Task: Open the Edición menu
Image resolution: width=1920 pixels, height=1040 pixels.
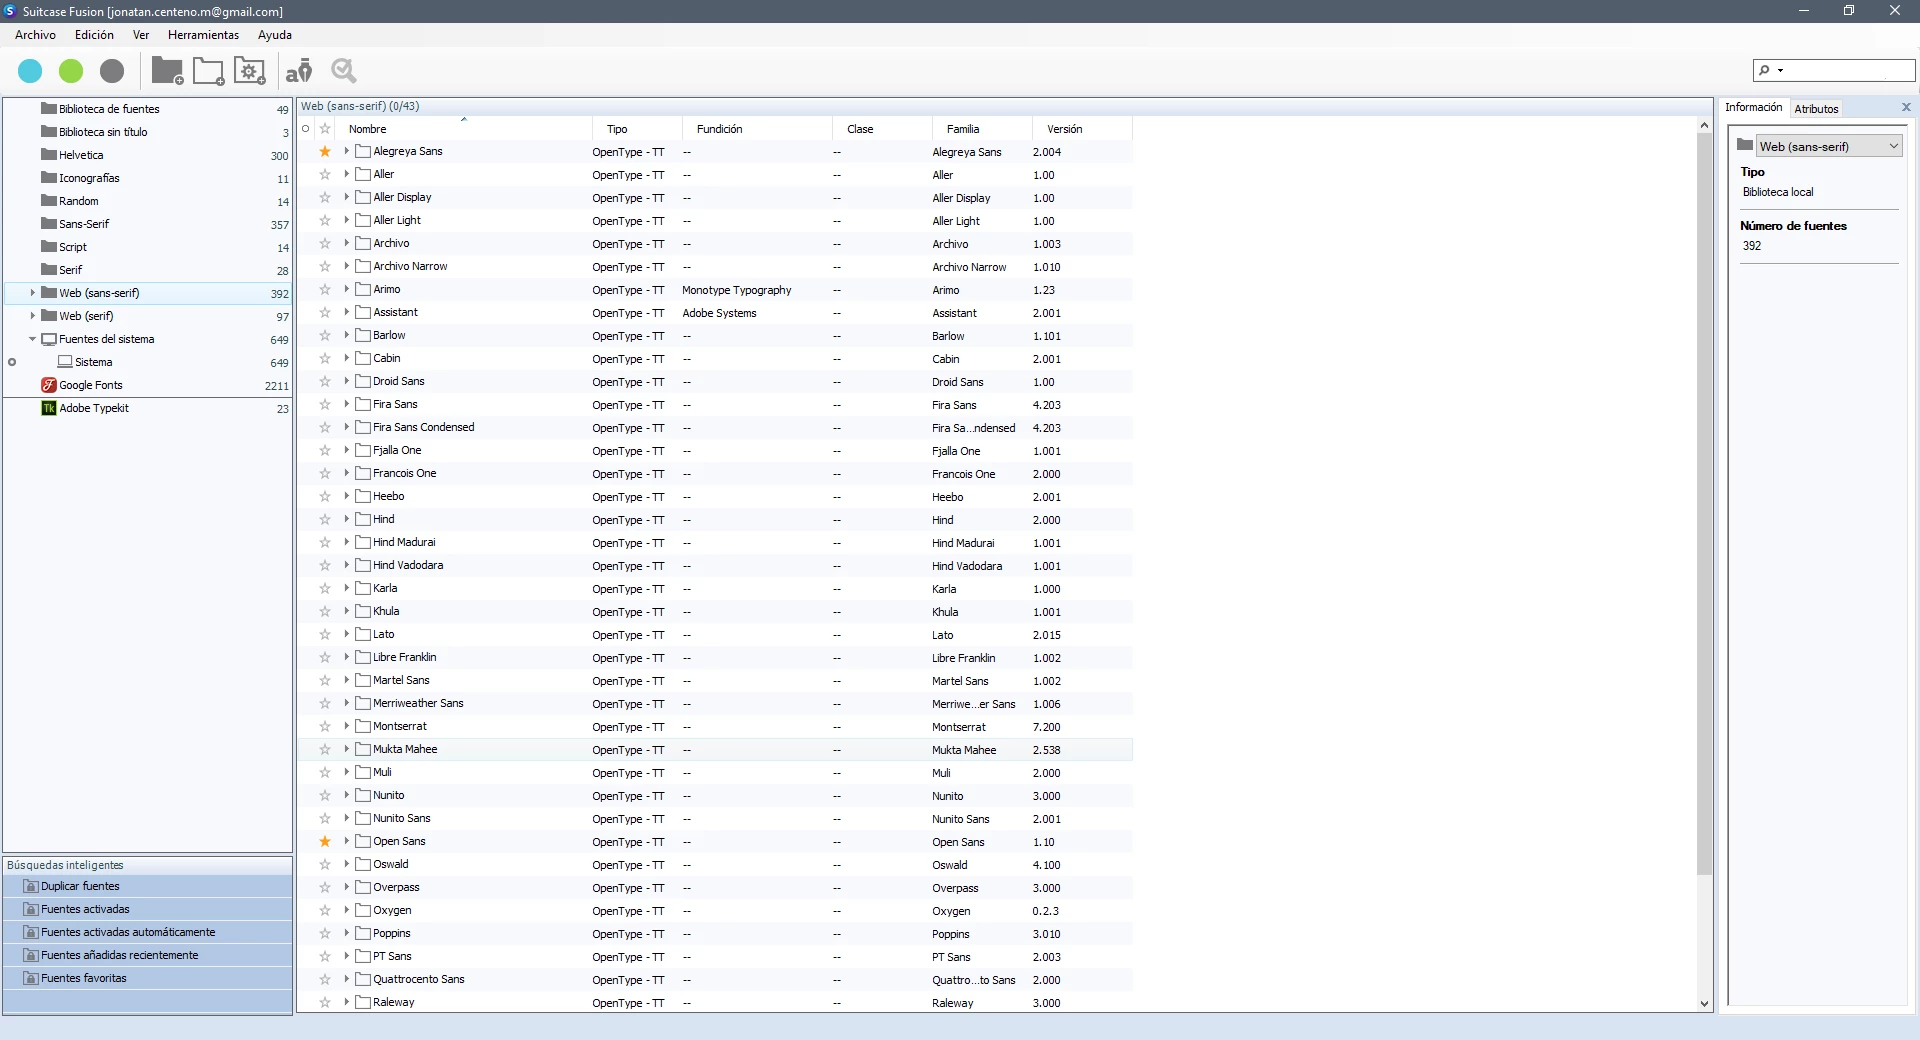Action: point(94,35)
